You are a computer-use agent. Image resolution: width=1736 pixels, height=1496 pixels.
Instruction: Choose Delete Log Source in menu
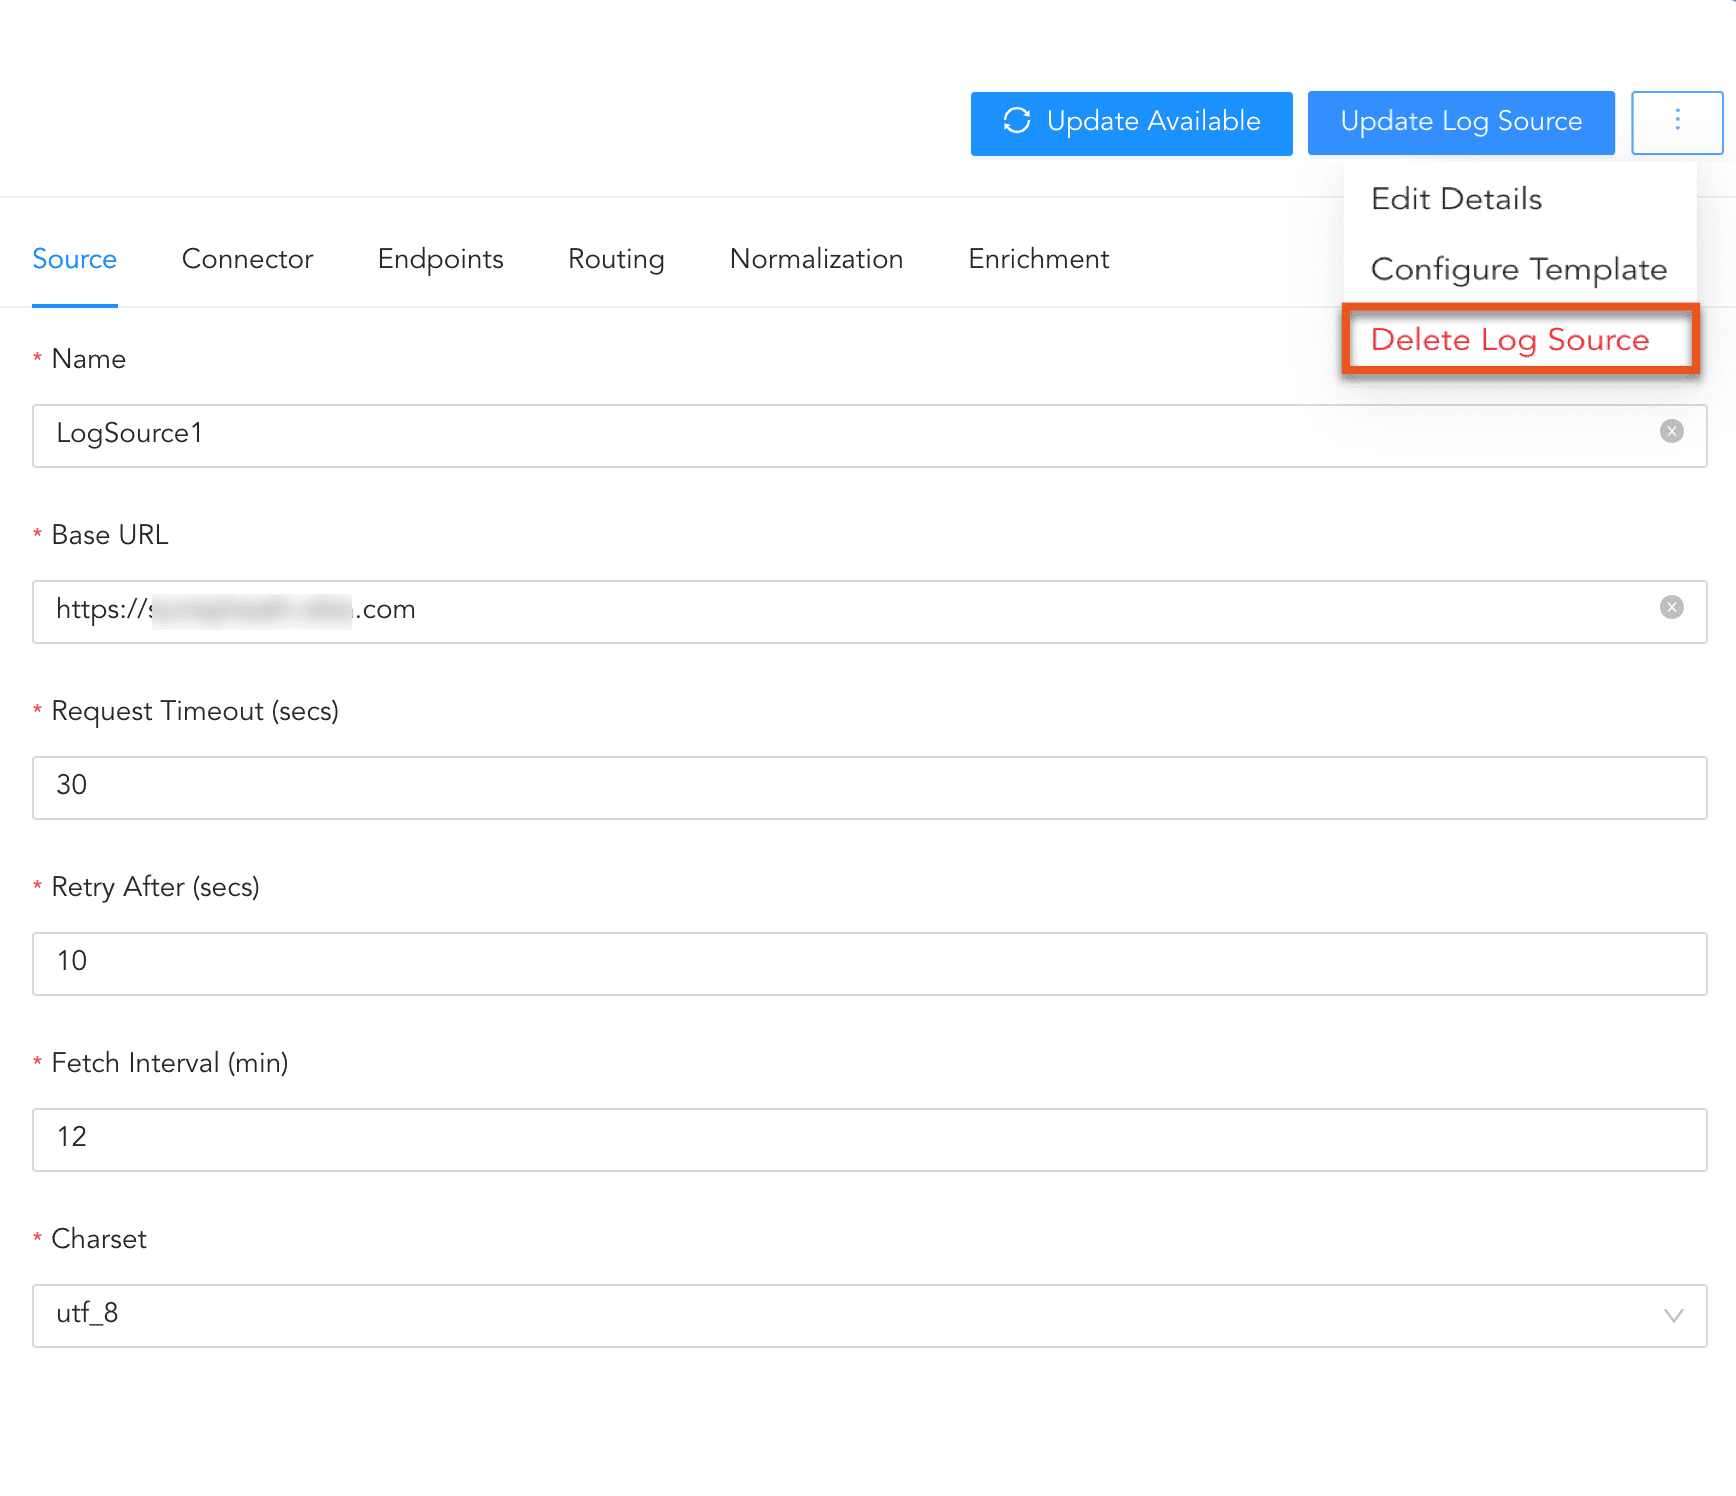click(1509, 340)
